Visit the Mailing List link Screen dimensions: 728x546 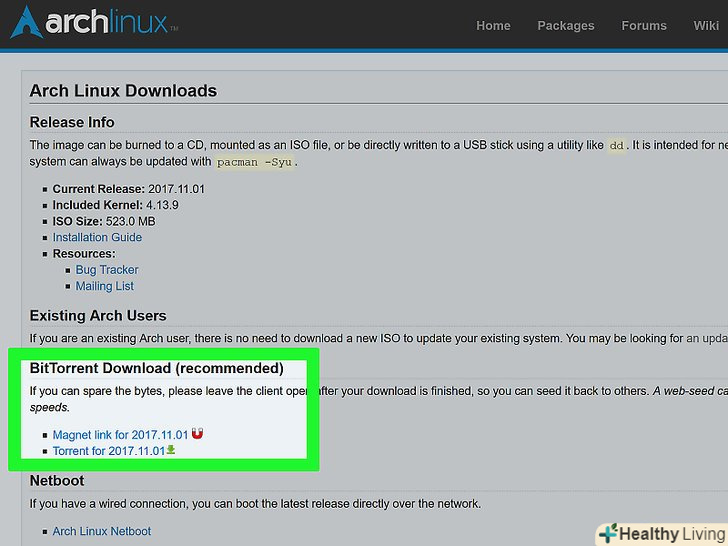point(104,286)
